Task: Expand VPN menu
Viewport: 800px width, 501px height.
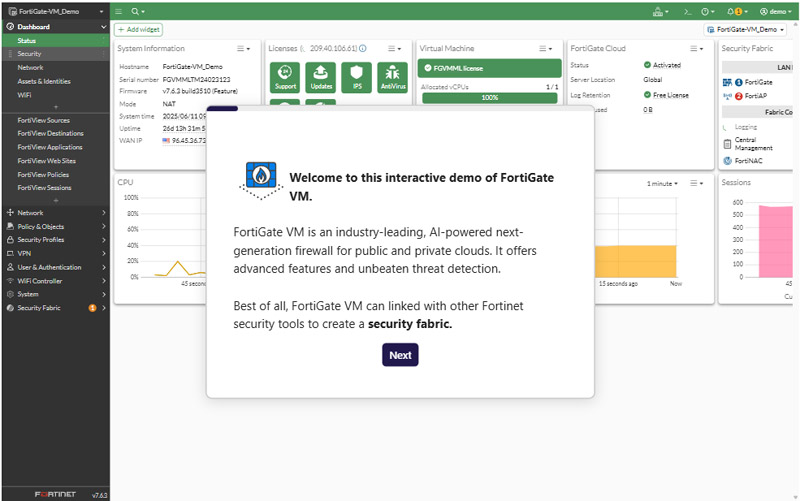Action: pyautogui.click(x=56, y=254)
